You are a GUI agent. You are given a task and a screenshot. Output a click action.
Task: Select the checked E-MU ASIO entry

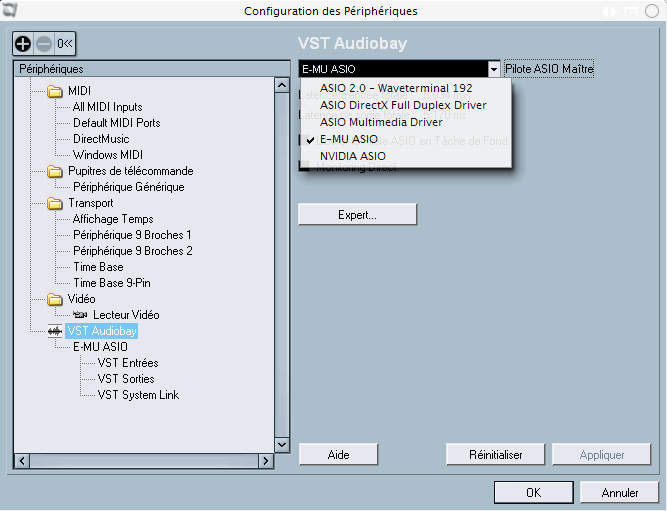[x=349, y=139]
